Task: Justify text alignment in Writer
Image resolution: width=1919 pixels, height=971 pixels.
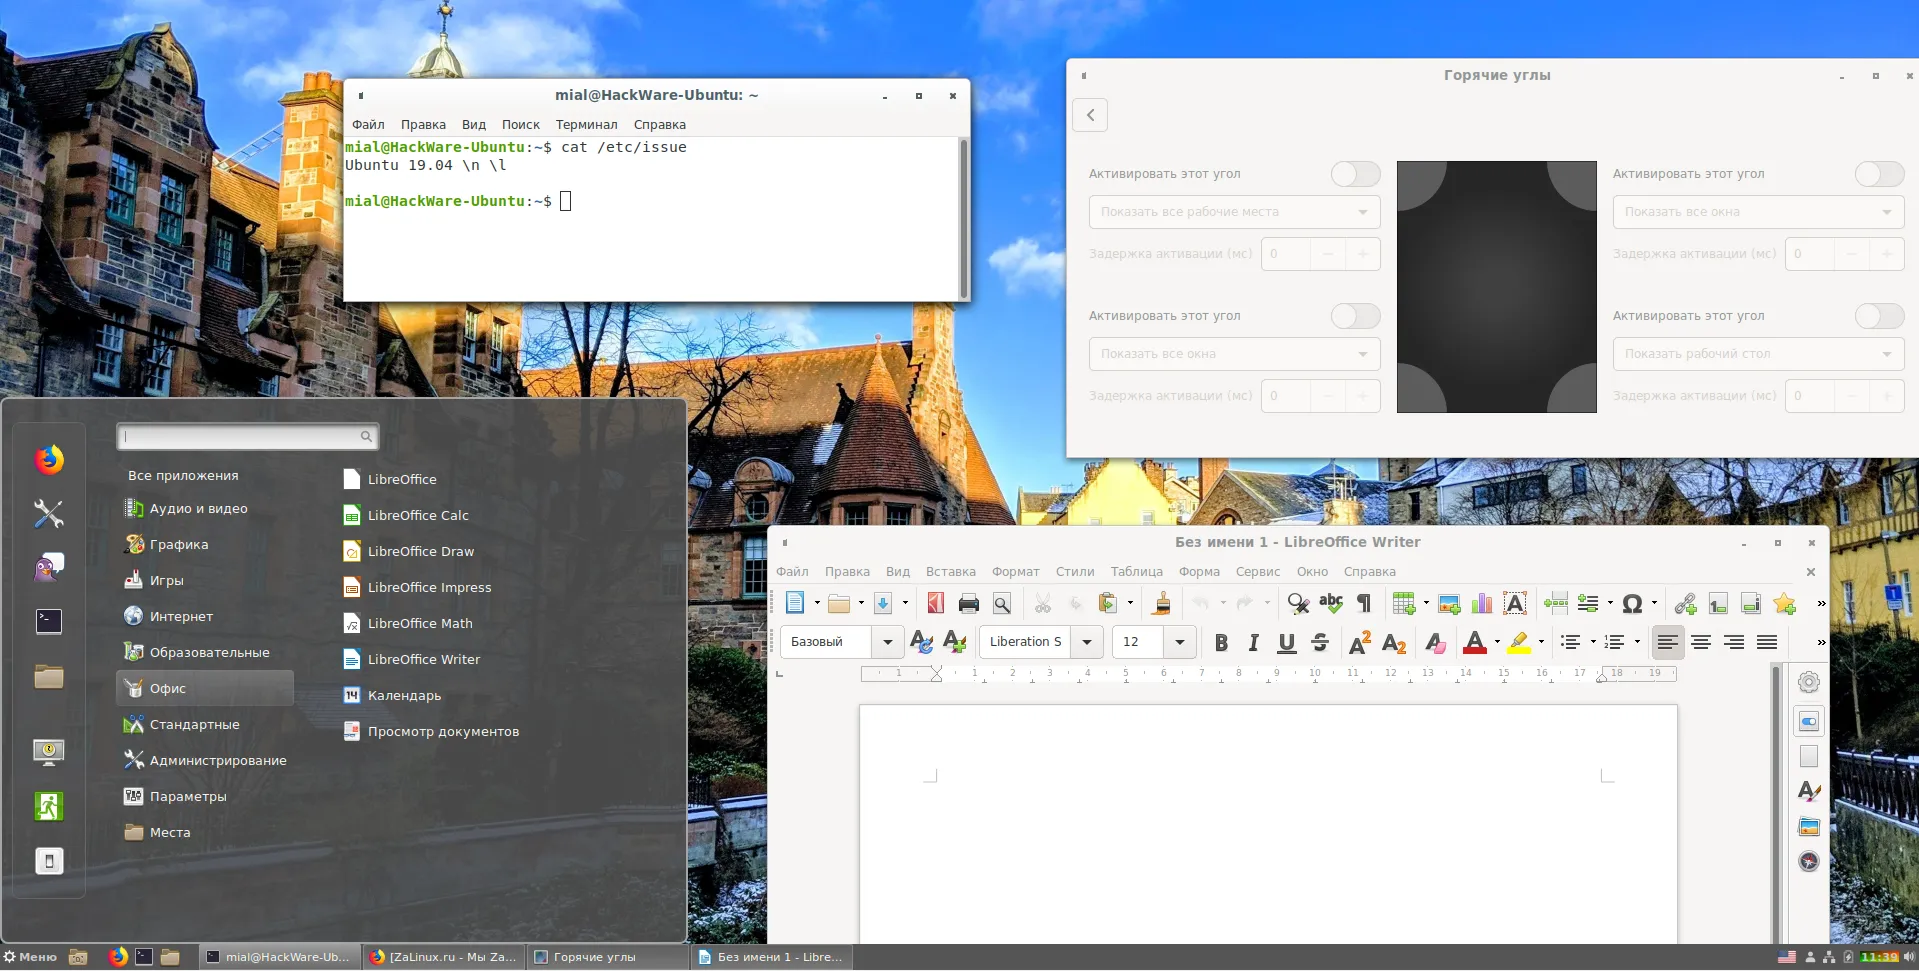Action: coord(1767,643)
